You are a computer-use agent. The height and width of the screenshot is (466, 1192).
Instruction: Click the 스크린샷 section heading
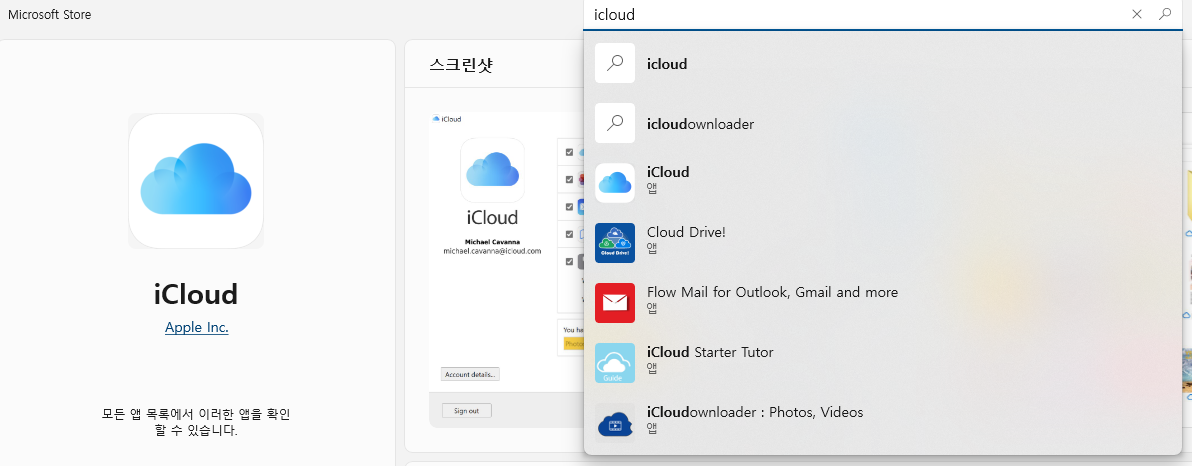[461, 65]
